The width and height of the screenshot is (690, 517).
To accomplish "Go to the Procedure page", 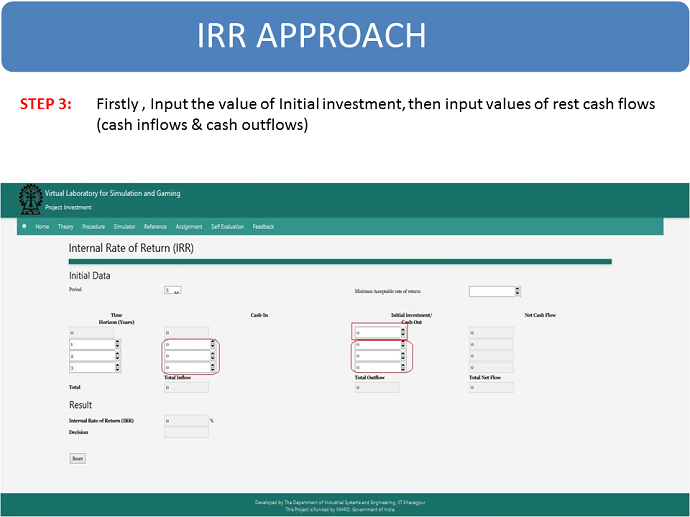I will (x=93, y=227).
